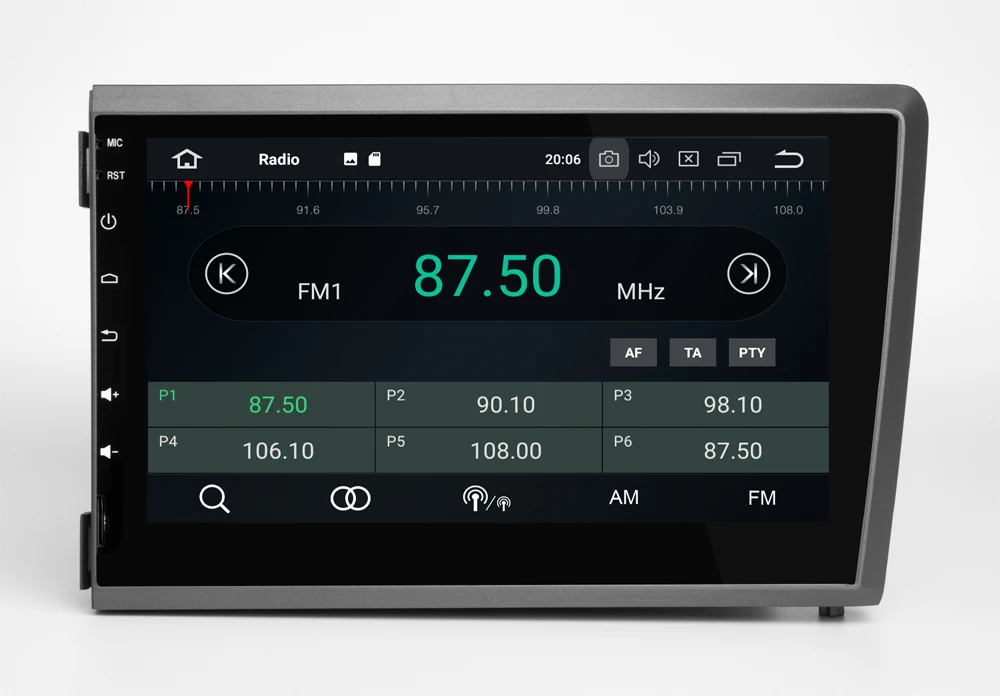Tap the SD card icon in status bar

coord(374,158)
